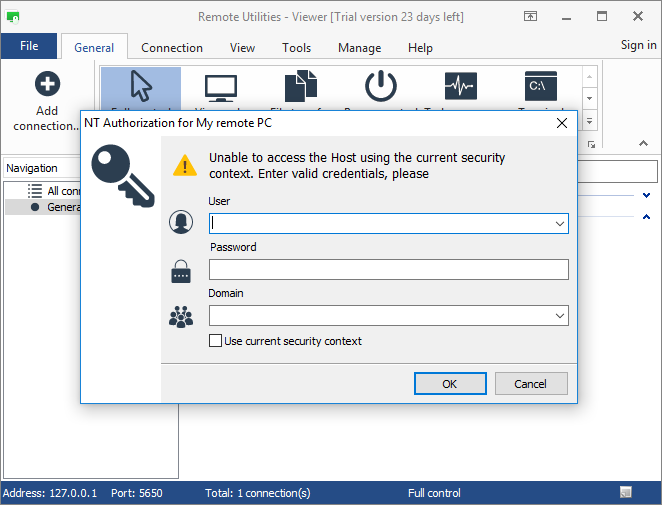Click Port: 5650 in status bar

[136, 493]
